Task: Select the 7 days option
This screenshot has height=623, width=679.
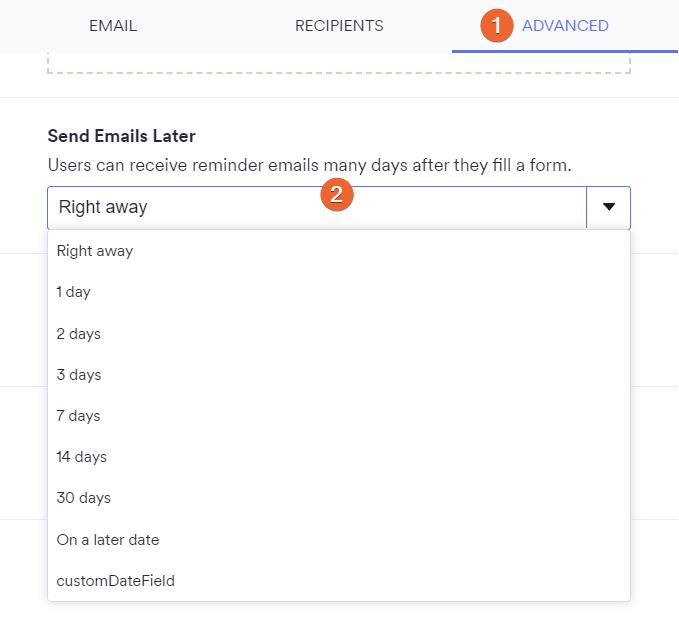Action: coord(79,416)
